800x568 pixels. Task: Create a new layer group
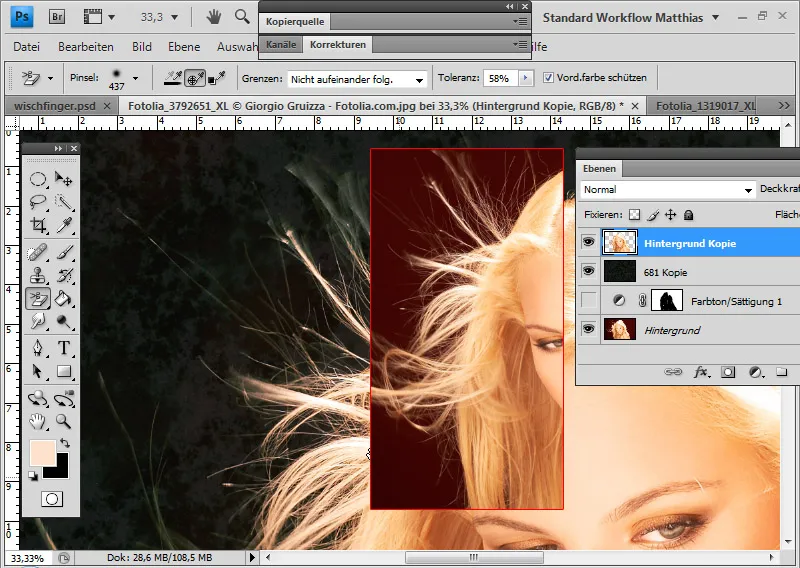pos(781,372)
